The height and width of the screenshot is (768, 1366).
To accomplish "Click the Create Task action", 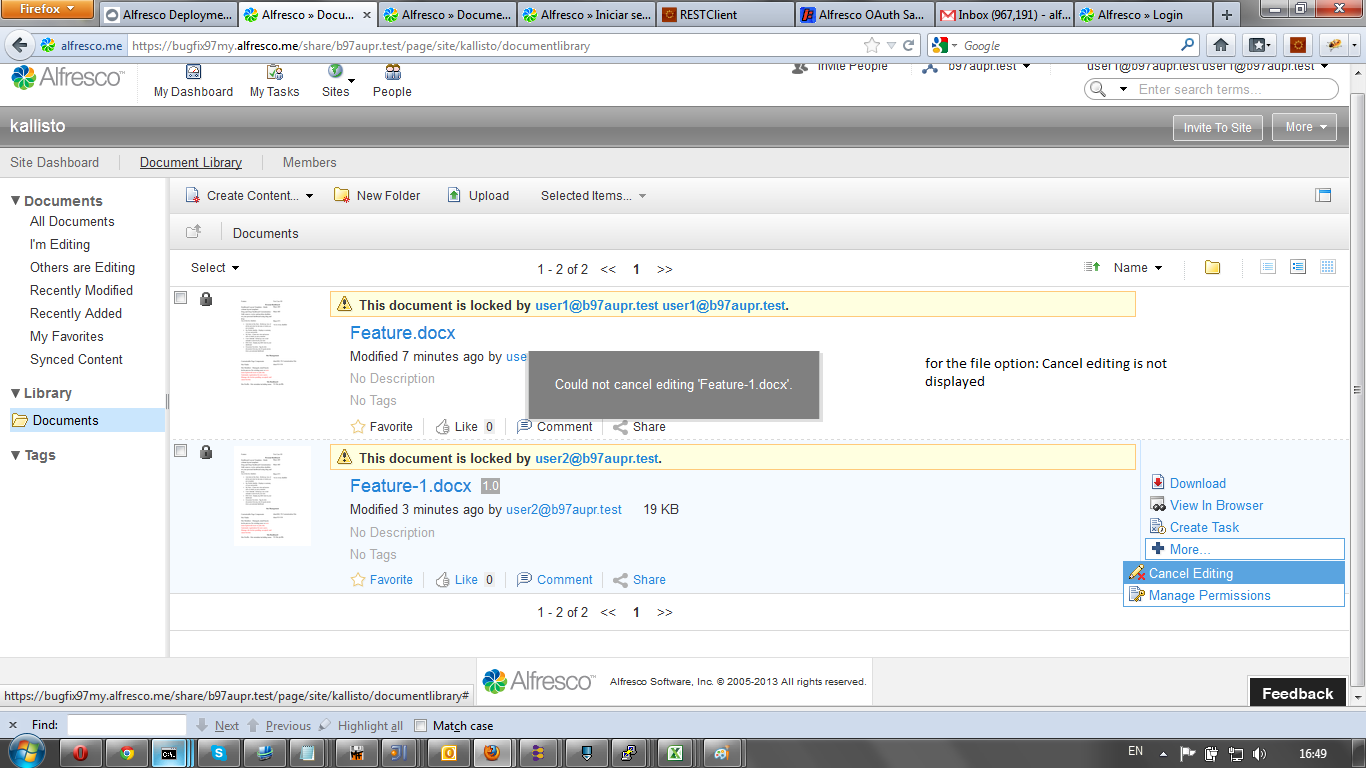I will [x=1194, y=527].
